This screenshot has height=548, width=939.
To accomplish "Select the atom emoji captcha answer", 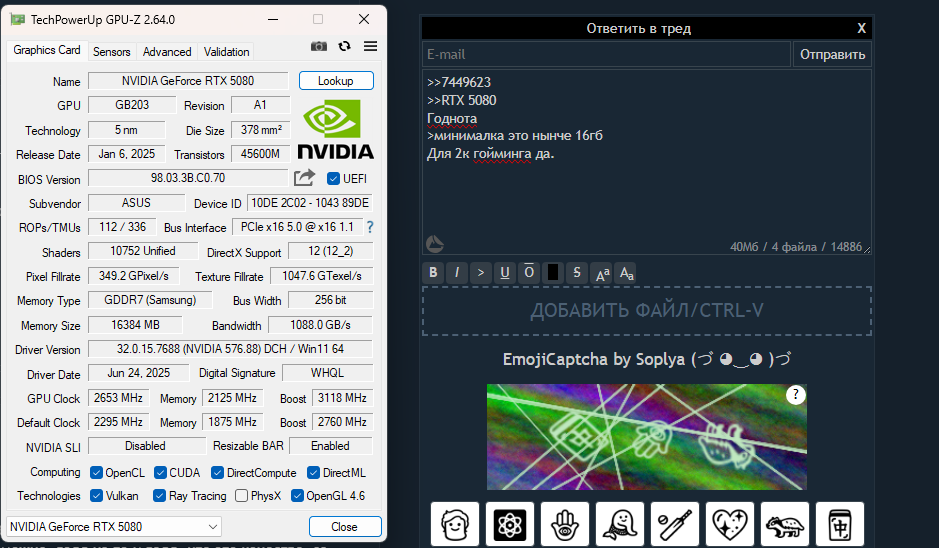I will pyautogui.click(x=510, y=524).
